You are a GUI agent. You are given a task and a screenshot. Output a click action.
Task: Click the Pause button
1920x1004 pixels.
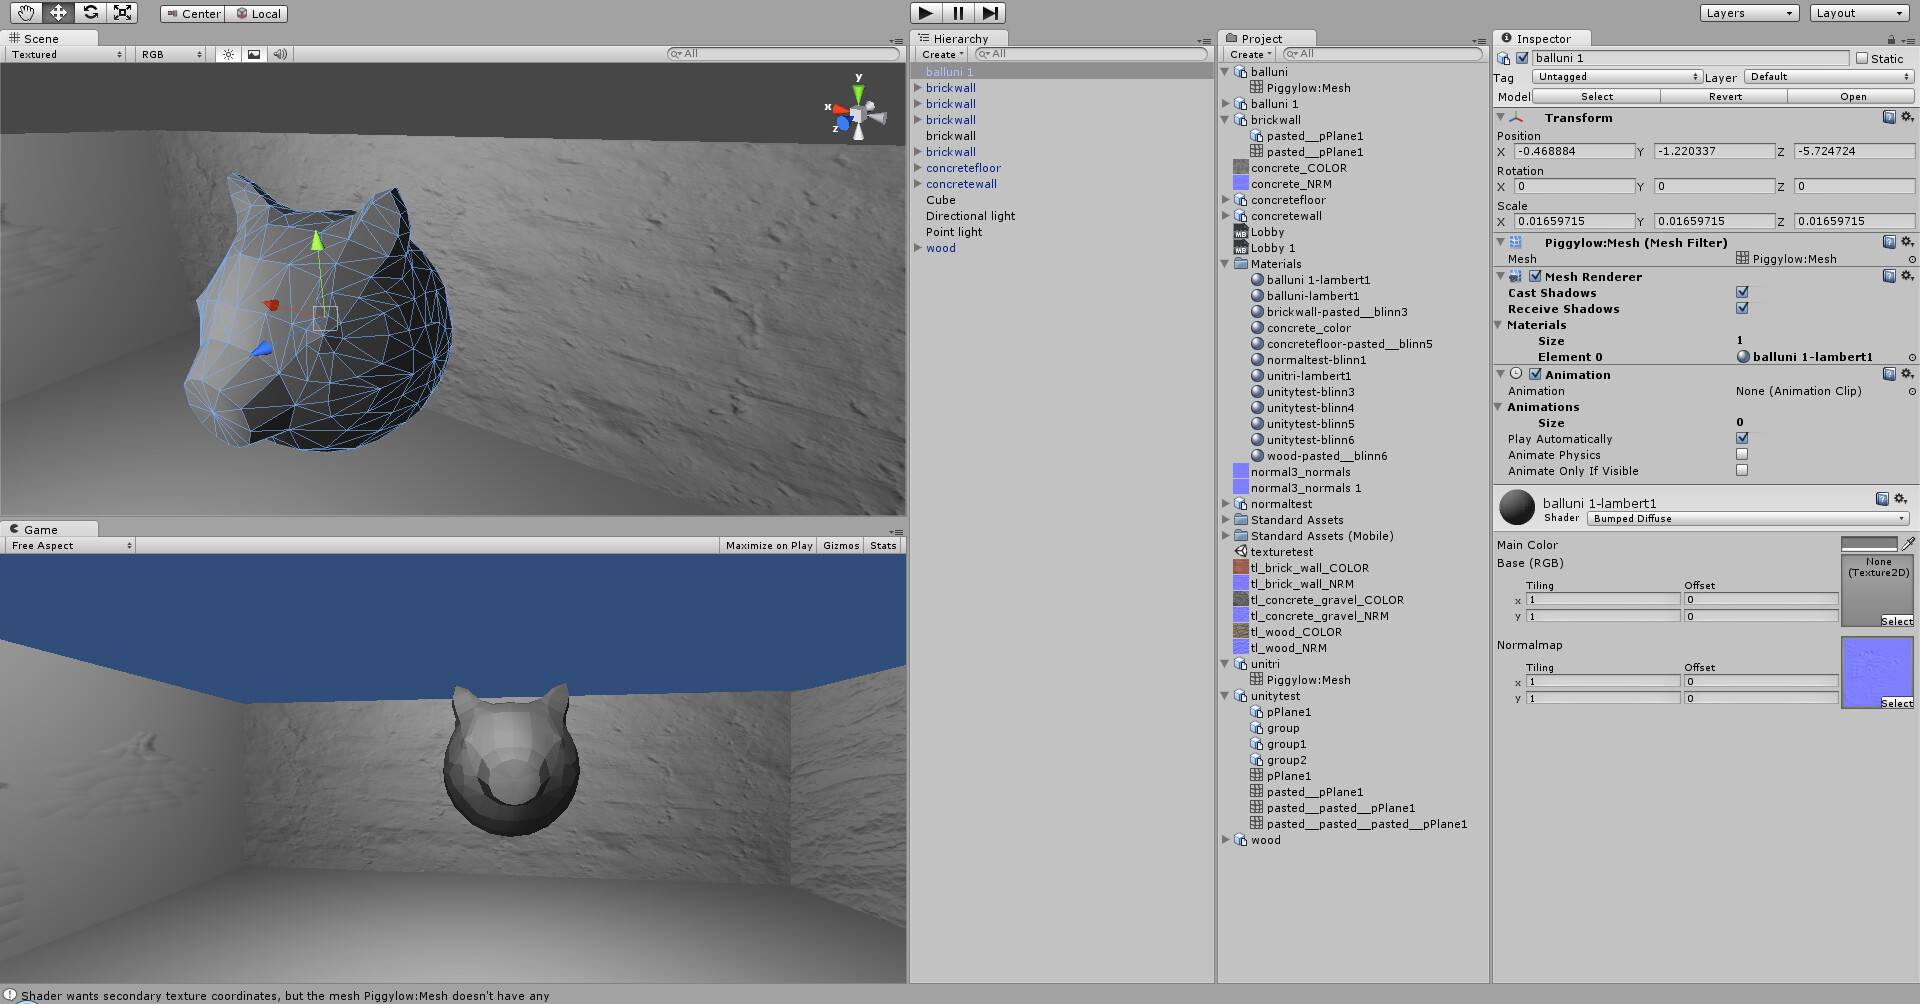pos(957,13)
